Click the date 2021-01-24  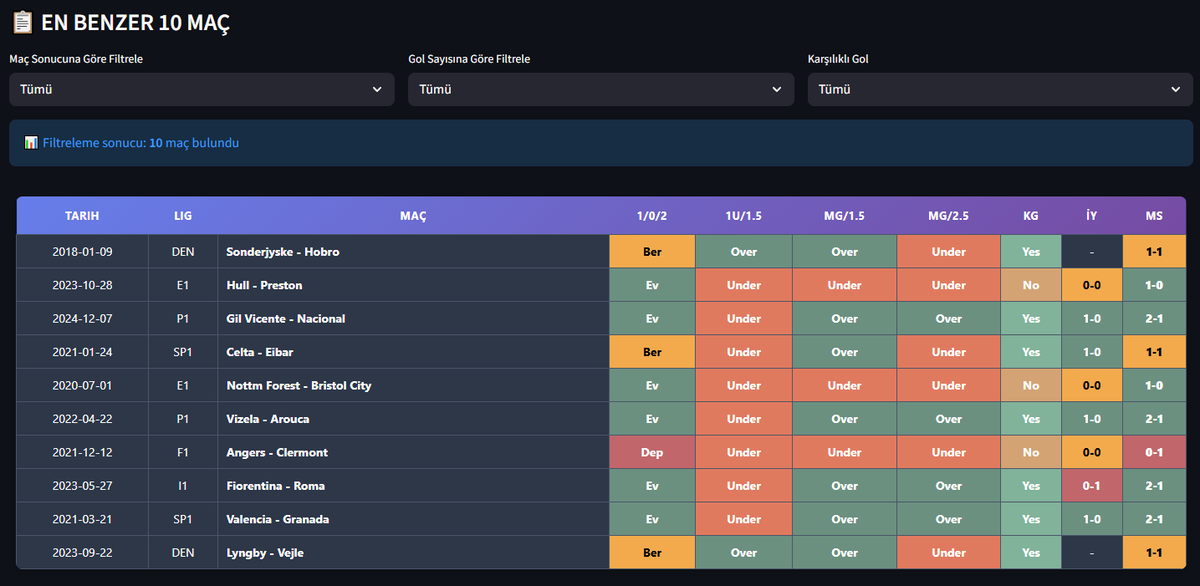coord(82,352)
